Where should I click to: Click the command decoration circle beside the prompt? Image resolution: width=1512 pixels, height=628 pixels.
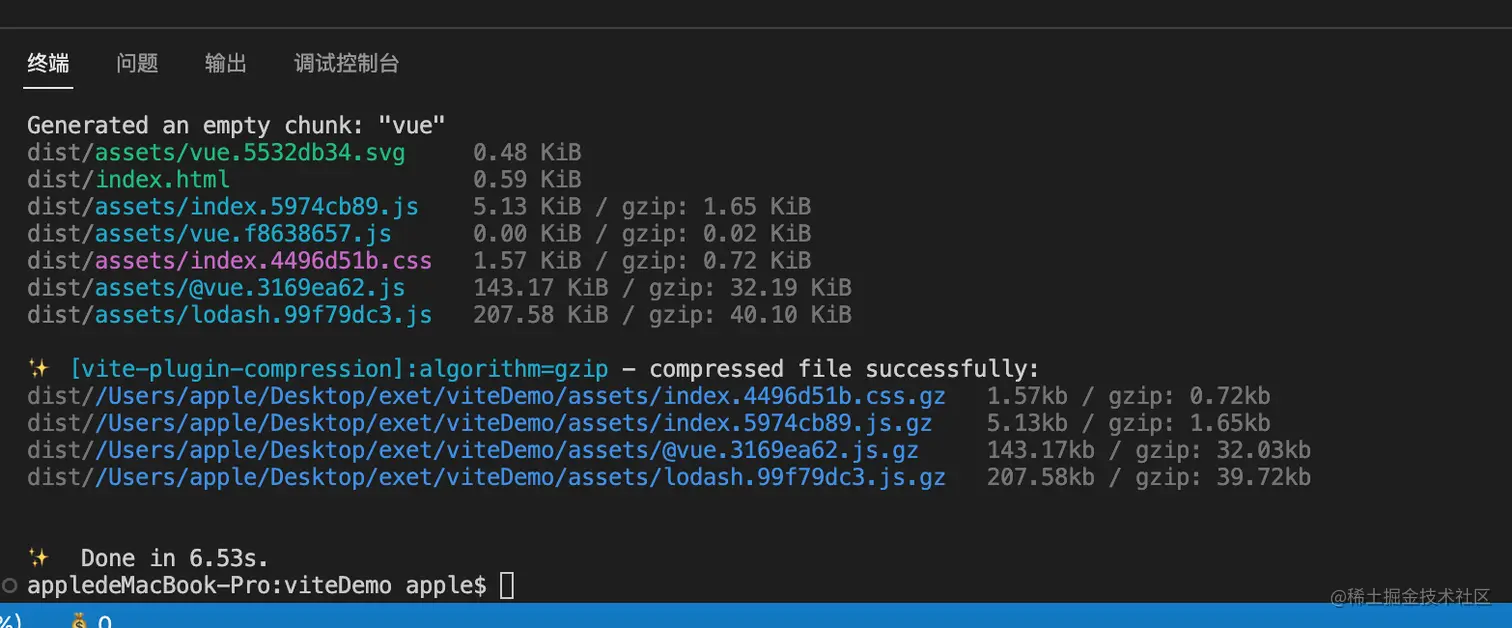(x=9, y=585)
